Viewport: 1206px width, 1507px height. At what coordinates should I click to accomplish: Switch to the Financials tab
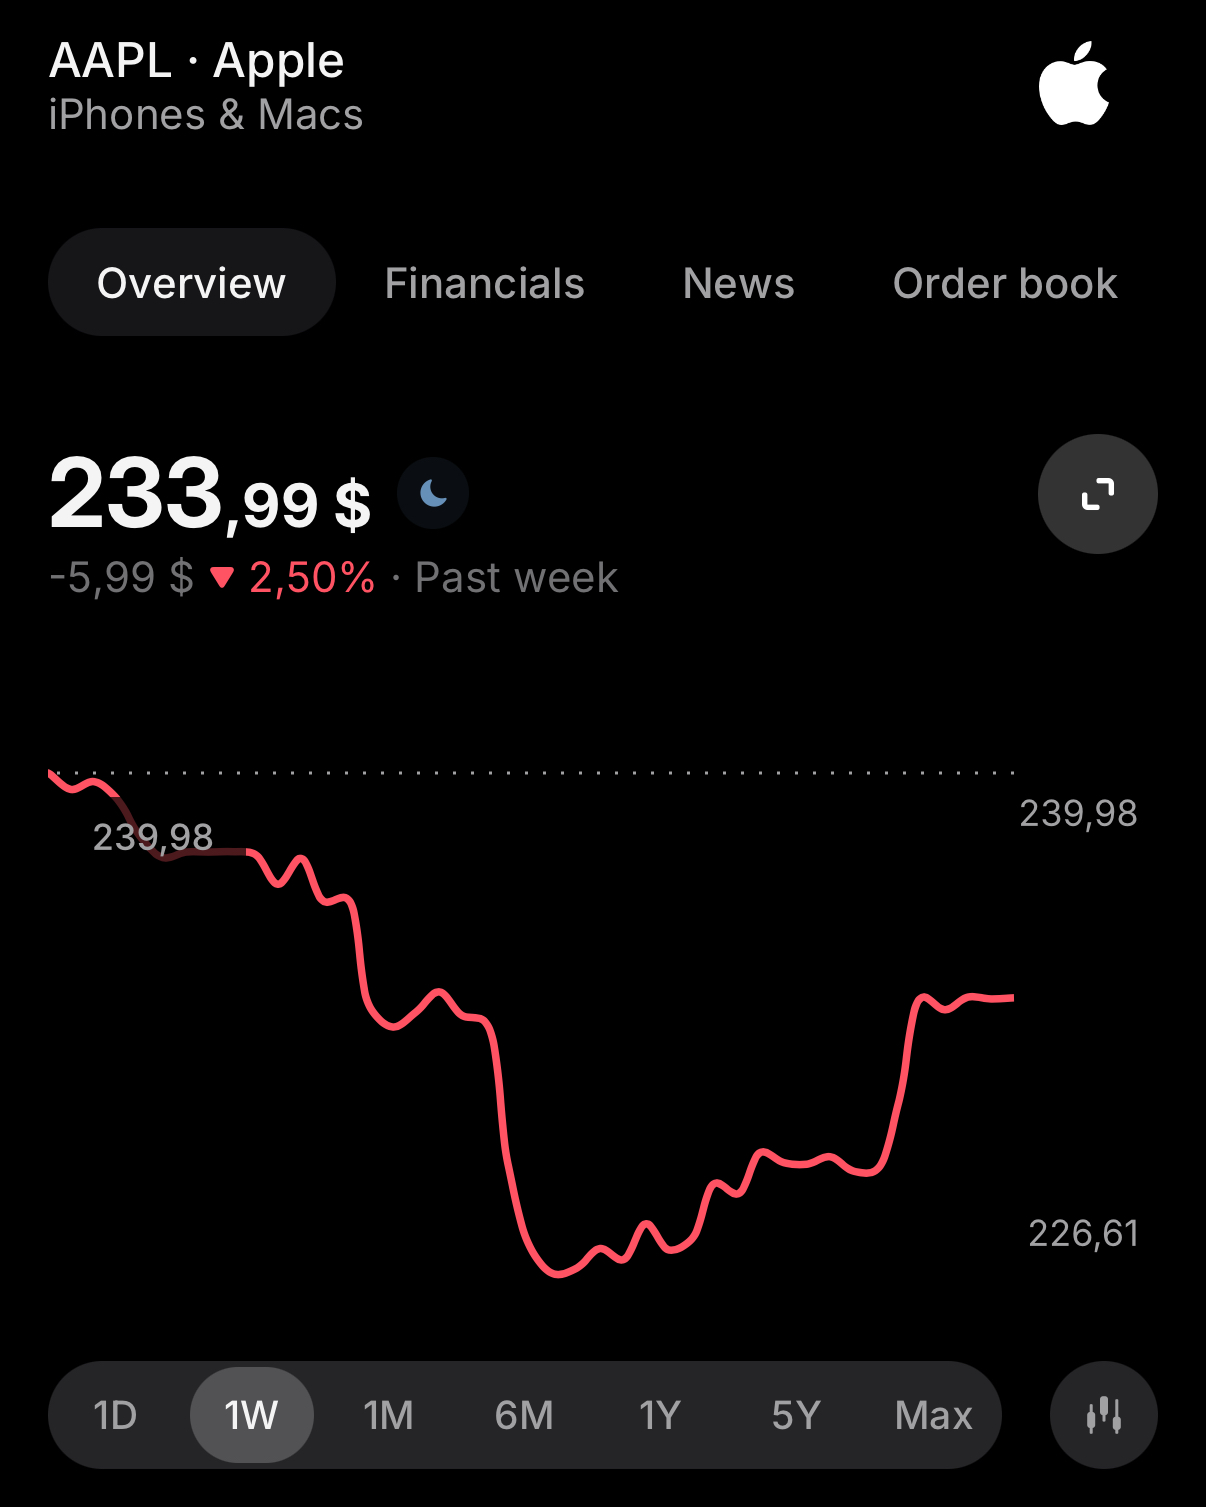click(x=484, y=283)
